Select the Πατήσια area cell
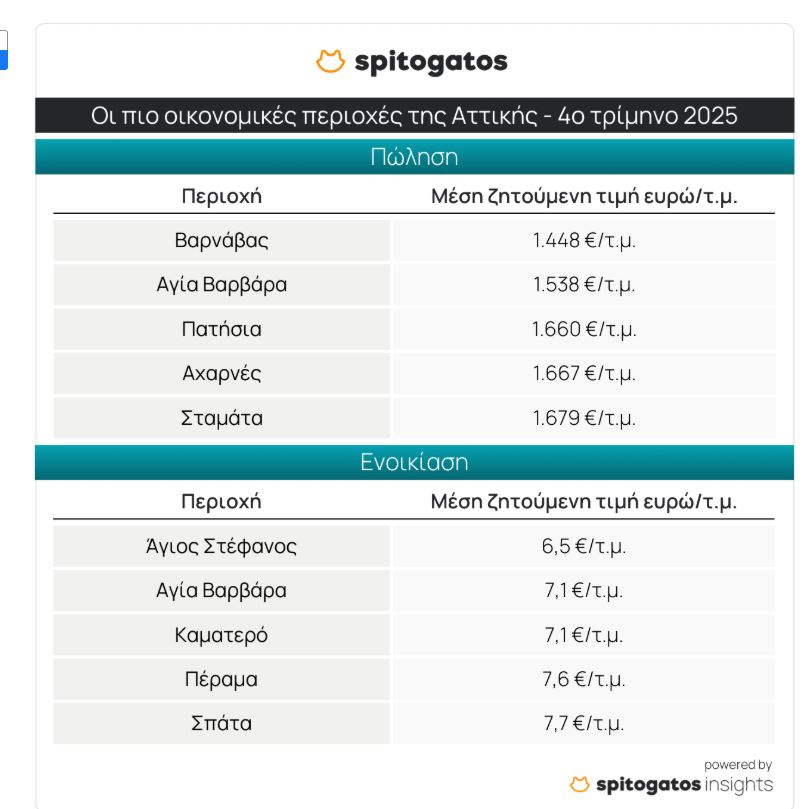812x809 pixels. [x=221, y=329]
